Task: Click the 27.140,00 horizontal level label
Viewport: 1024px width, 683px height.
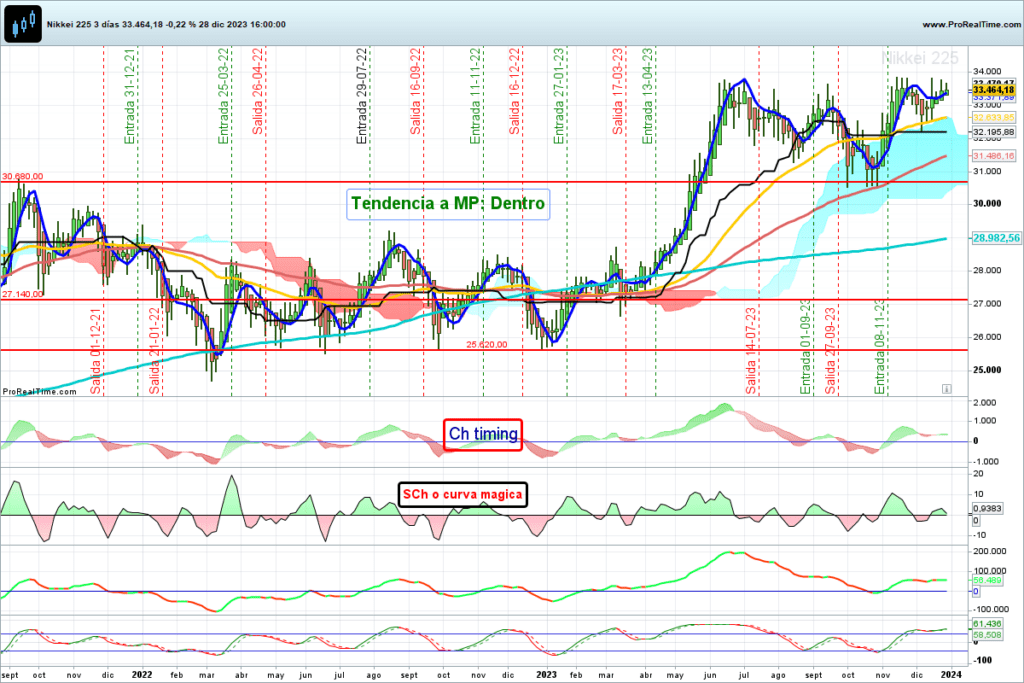Action: pos(23,294)
